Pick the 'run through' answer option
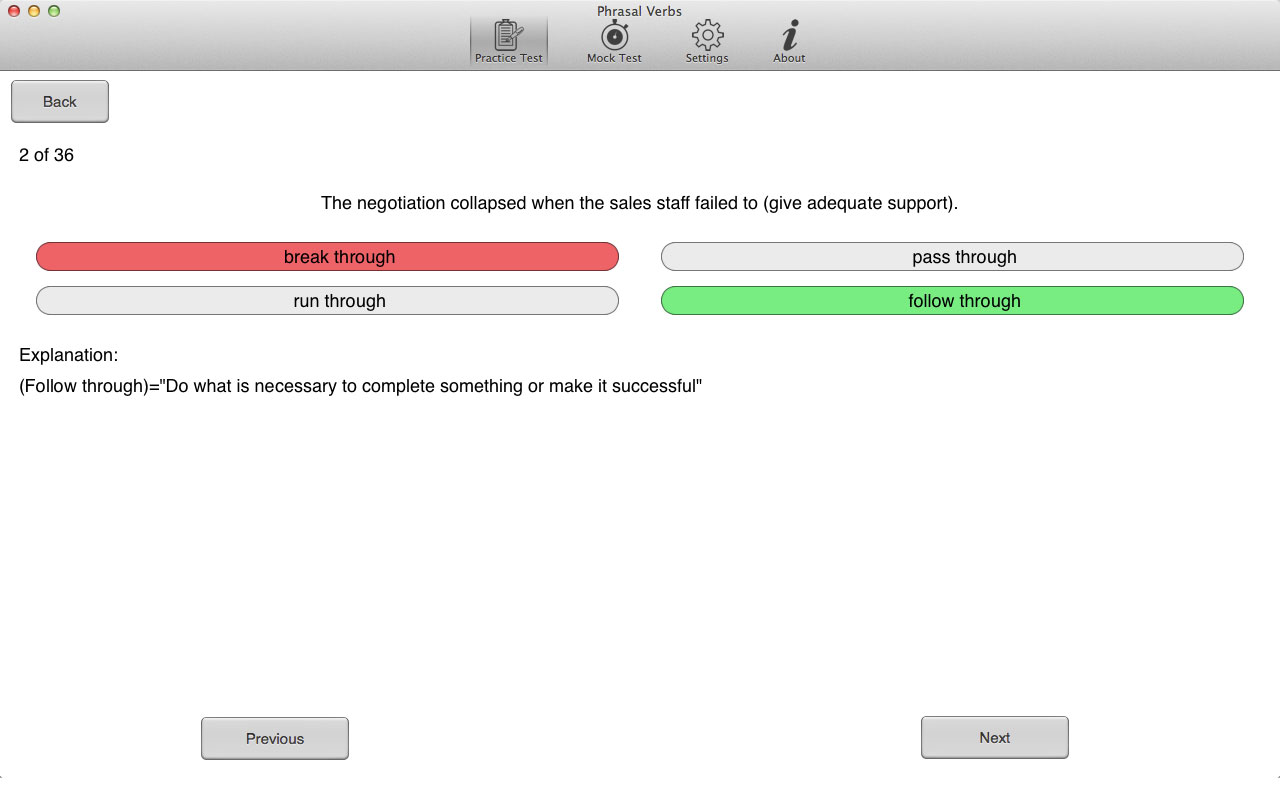Screen dimensions: 1280x800 click(327, 301)
